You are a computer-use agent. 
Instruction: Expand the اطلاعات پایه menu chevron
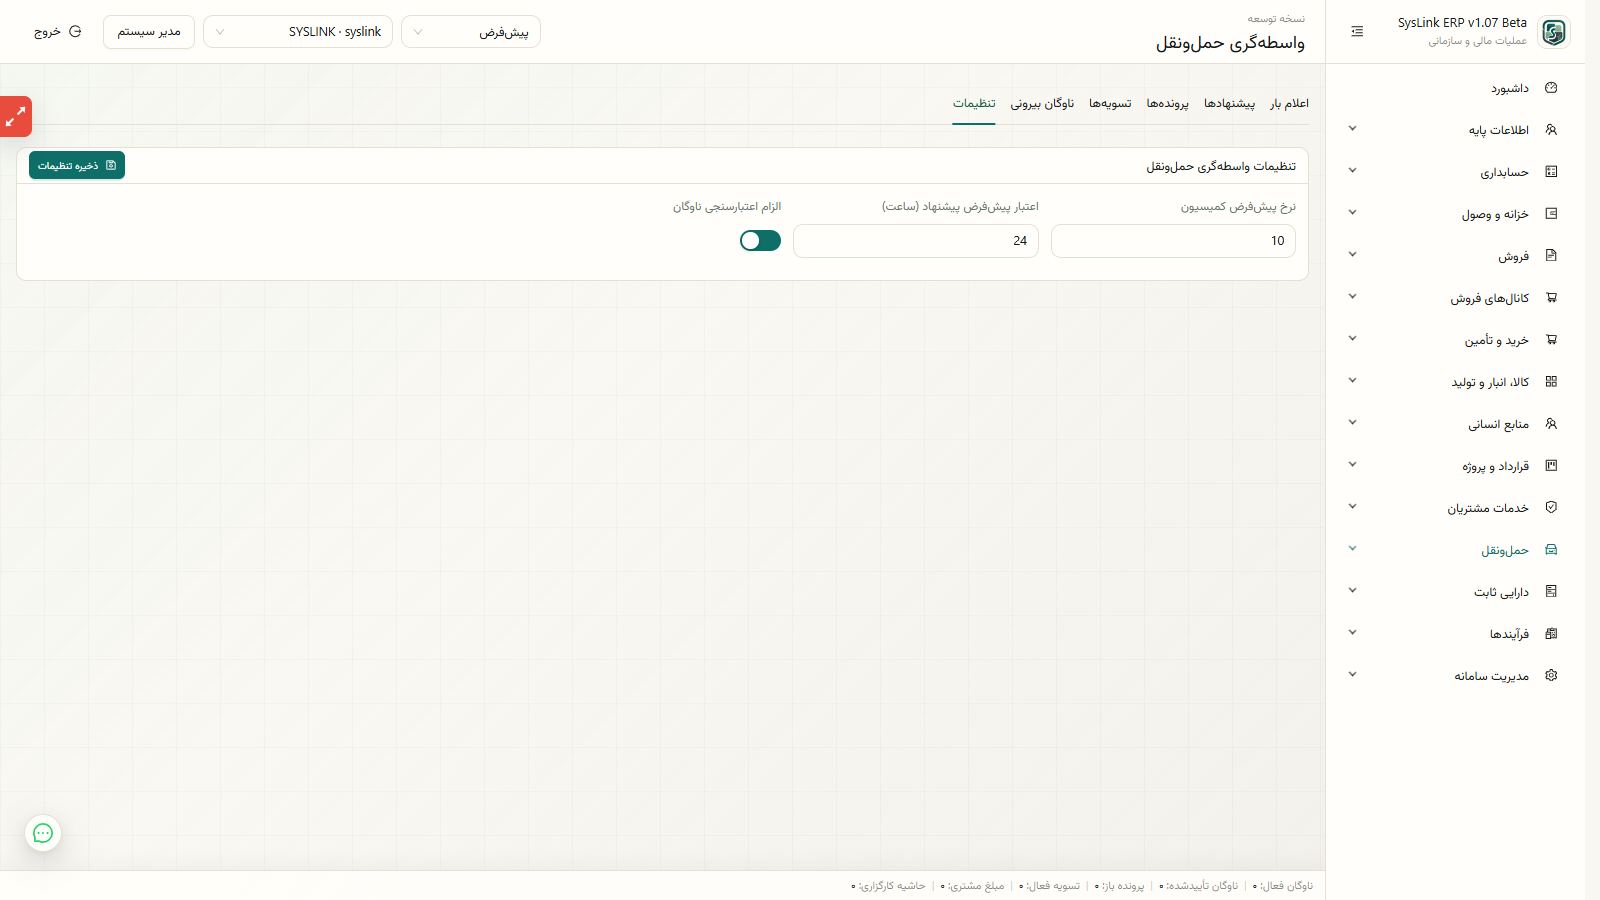(1352, 129)
